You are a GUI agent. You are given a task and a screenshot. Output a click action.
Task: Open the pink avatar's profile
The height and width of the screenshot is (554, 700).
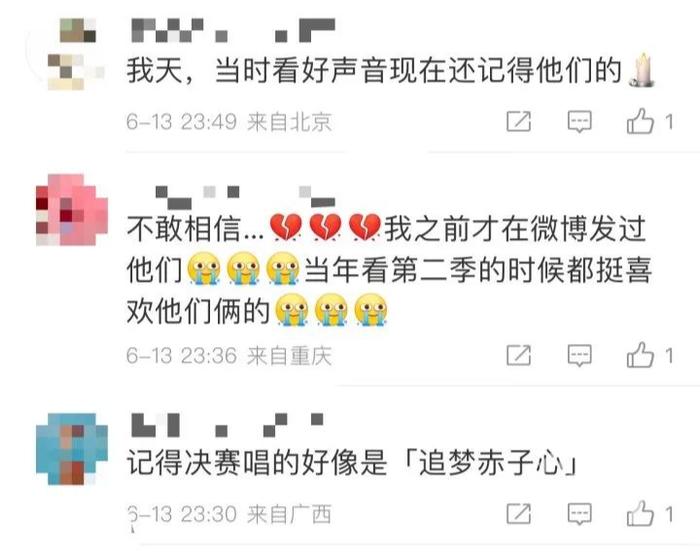click(x=71, y=210)
